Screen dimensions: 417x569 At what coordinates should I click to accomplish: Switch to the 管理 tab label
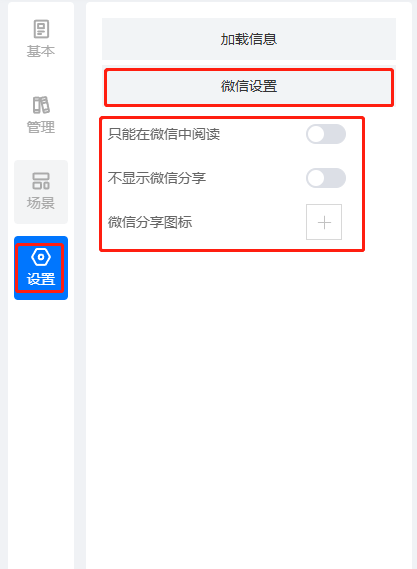click(41, 127)
